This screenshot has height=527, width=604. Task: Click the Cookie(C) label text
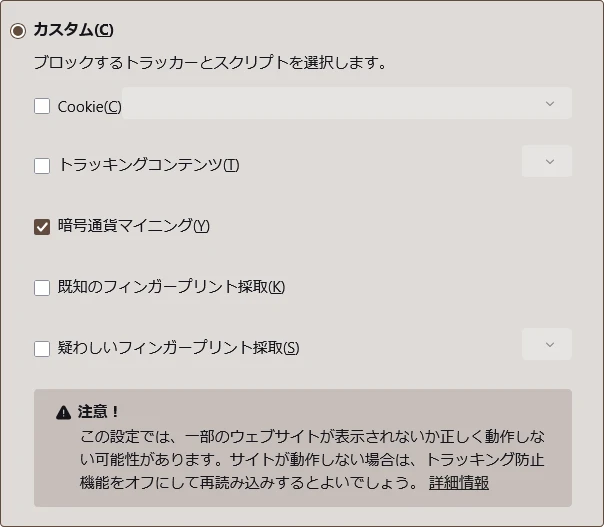coord(89,106)
